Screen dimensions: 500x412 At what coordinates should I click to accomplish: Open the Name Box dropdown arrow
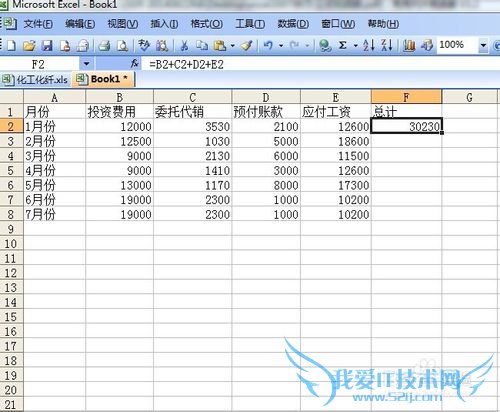pyautogui.click(x=87, y=64)
